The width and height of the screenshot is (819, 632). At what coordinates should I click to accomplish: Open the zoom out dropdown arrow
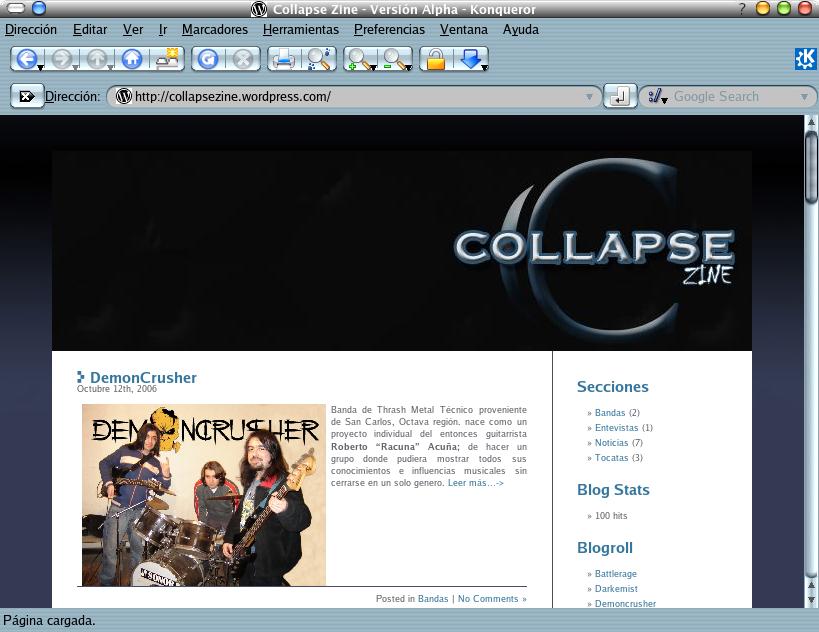click(408, 67)
